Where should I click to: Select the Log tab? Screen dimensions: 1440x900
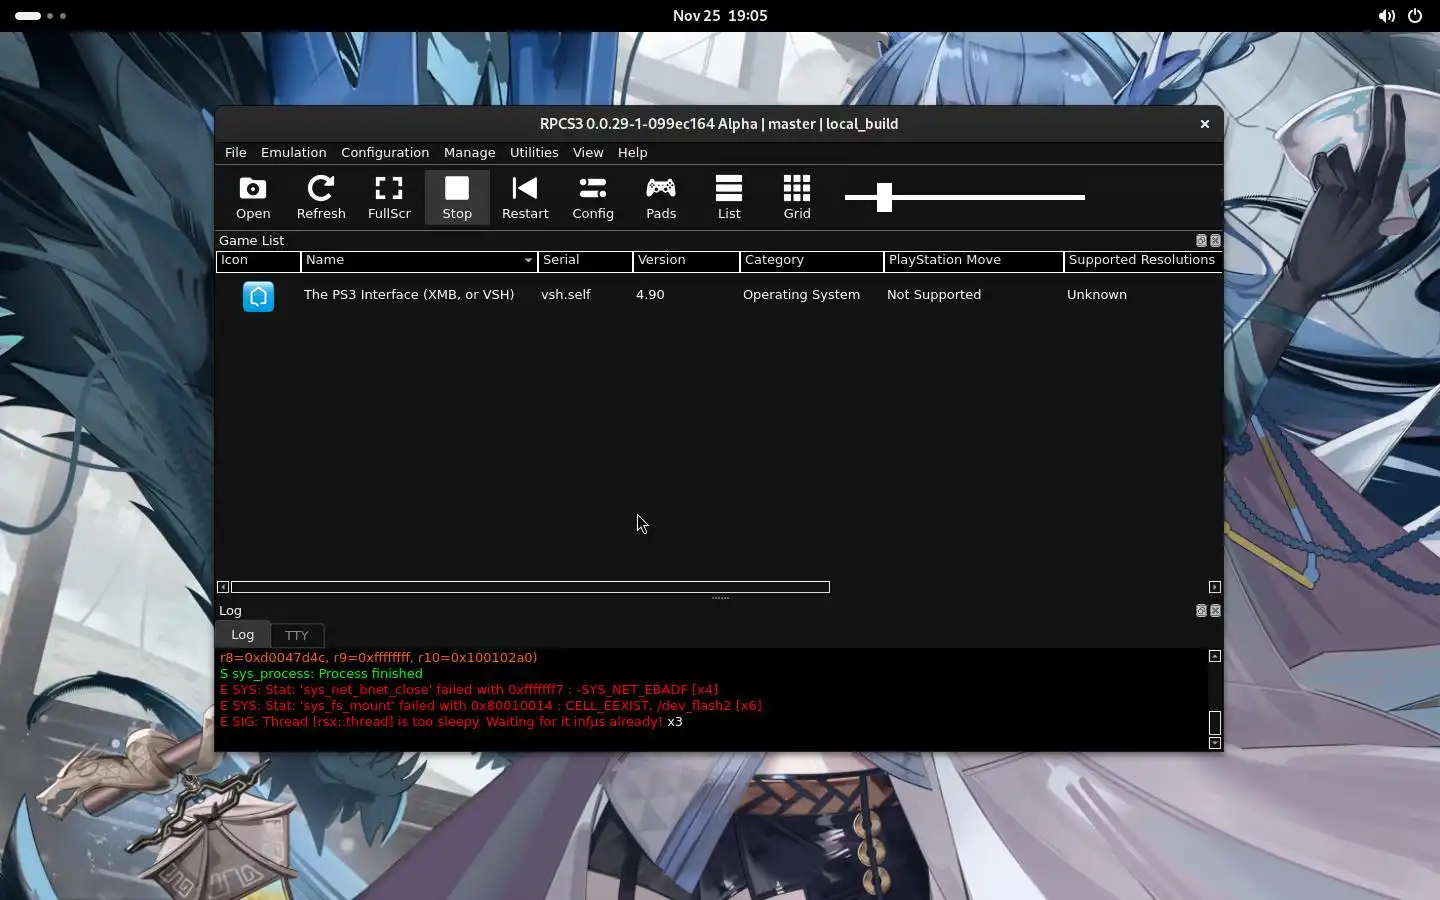click(x=243, y=634)
